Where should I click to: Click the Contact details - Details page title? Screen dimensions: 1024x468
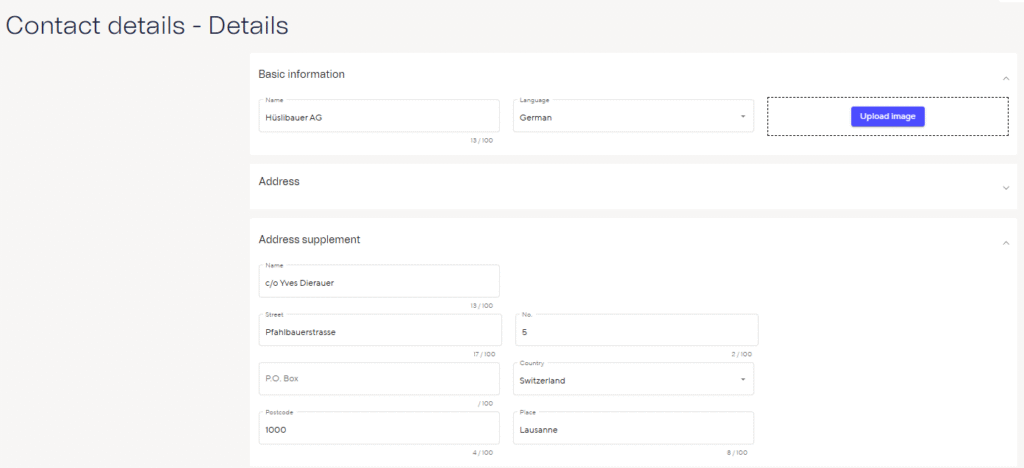point(148,26)
